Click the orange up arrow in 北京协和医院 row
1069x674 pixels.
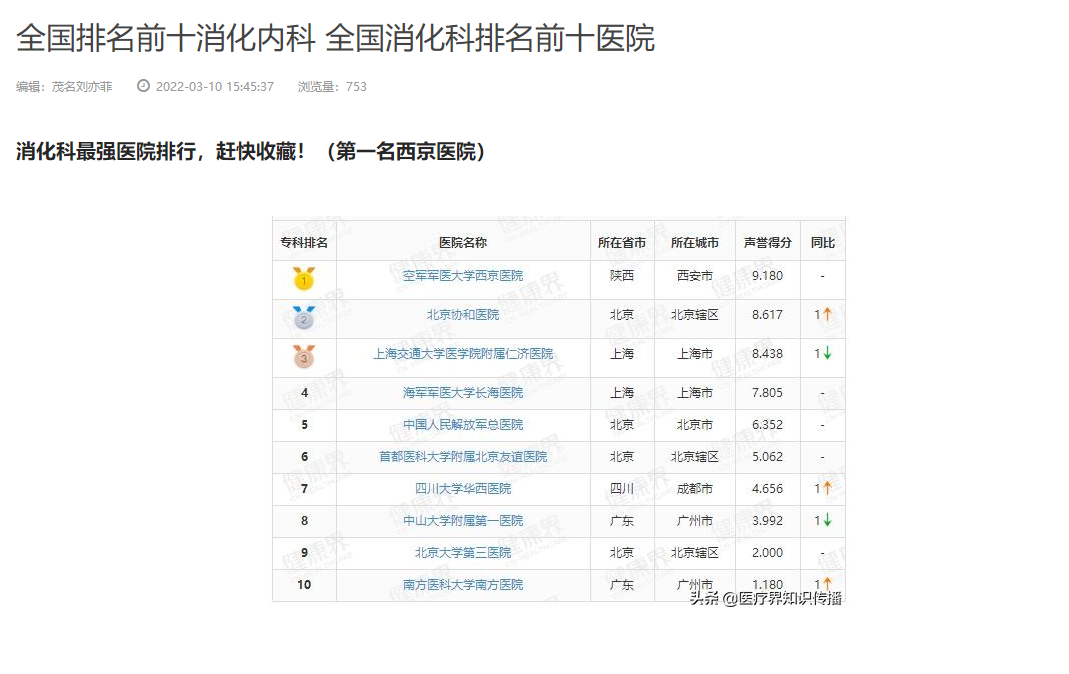(x=827, y=314)
